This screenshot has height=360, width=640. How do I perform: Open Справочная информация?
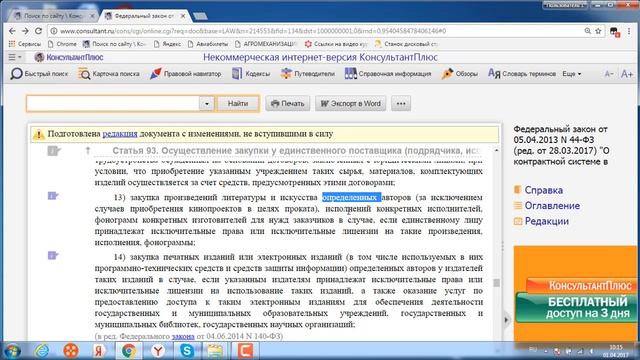click(x=388, y=74)
